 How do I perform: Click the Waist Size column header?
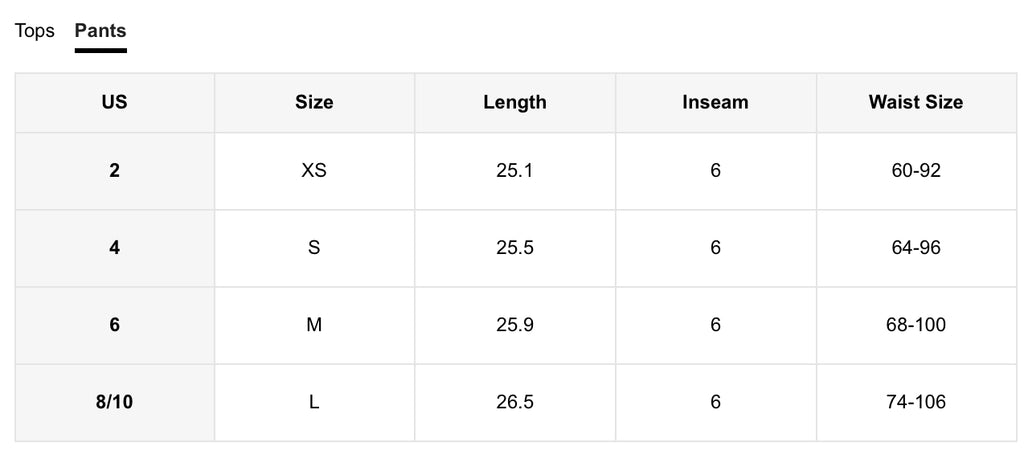915,102
